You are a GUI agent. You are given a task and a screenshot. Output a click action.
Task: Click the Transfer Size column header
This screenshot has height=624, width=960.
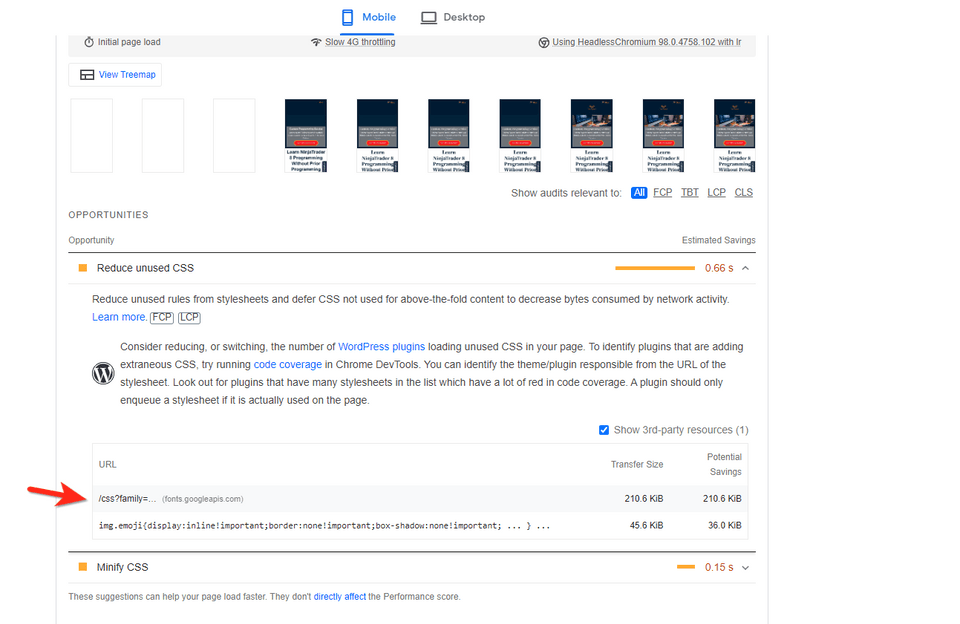637,464
